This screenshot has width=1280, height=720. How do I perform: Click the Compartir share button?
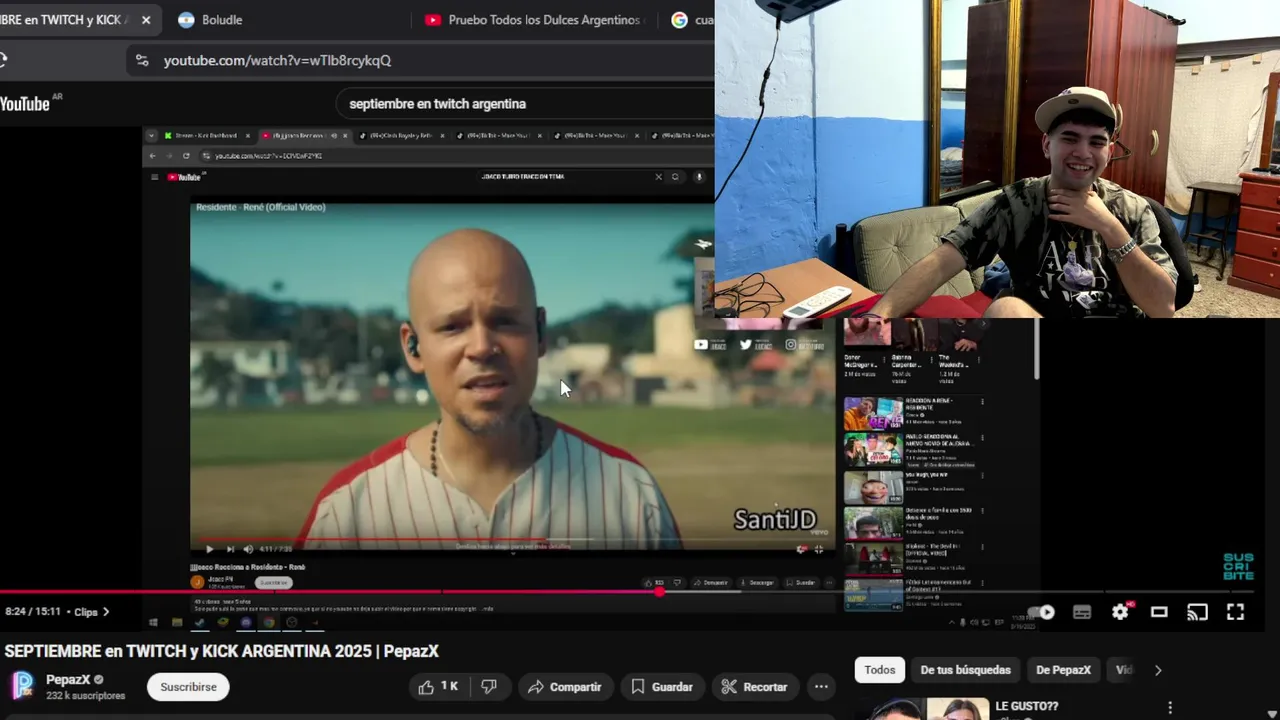click(564, 687)
